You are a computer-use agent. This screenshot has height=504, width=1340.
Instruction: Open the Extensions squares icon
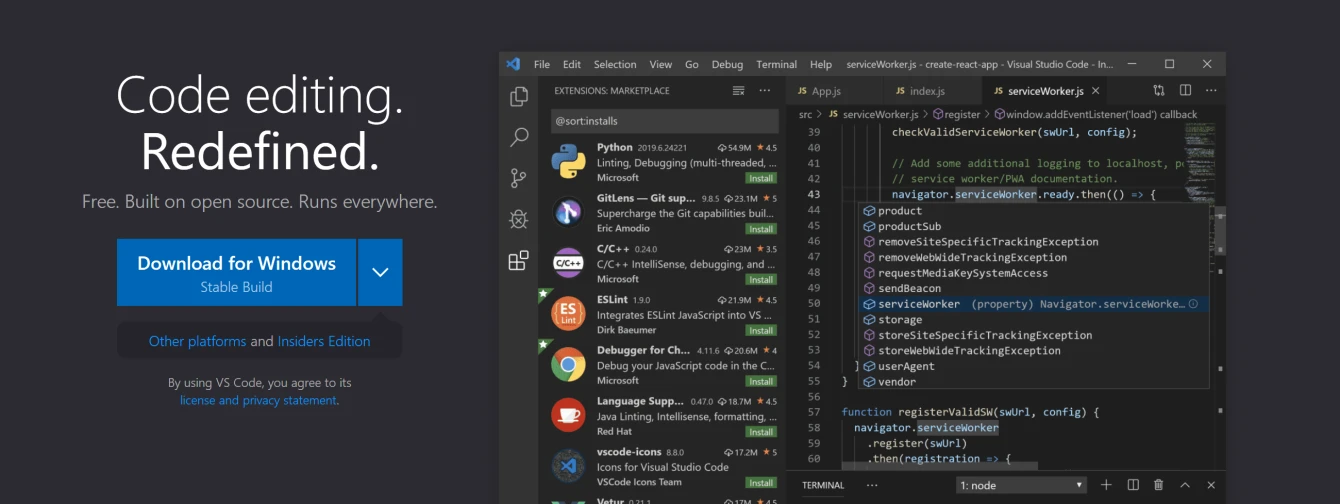tap(519, 261)
